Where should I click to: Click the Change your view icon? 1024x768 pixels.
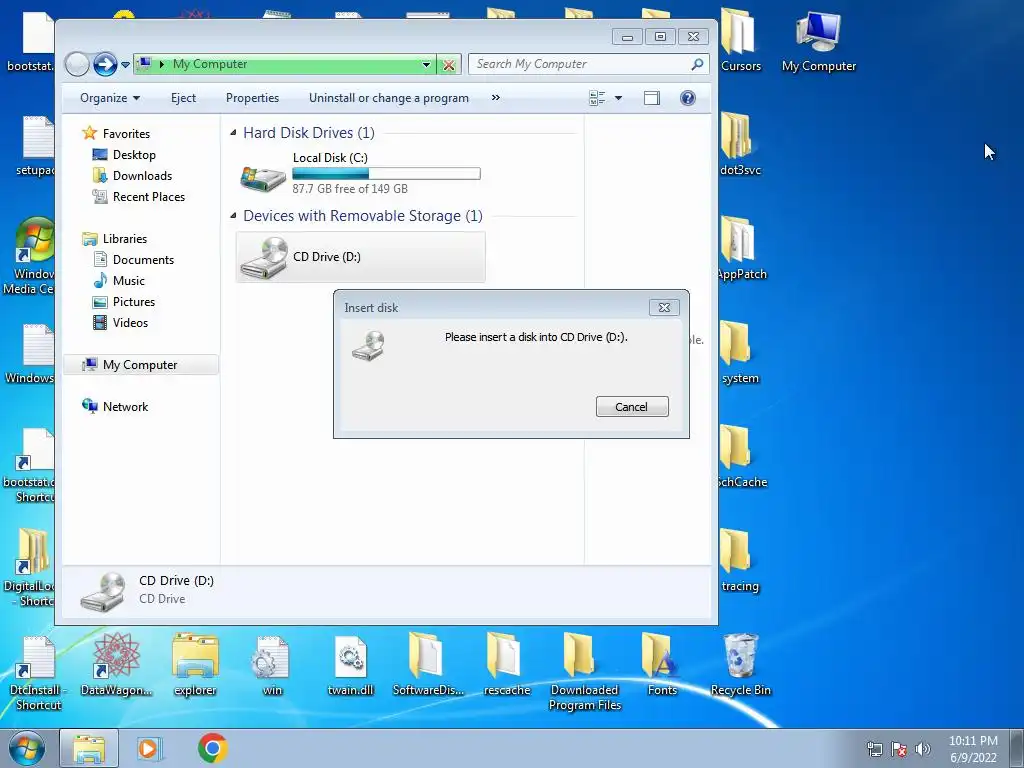click(x=597, y=98)
